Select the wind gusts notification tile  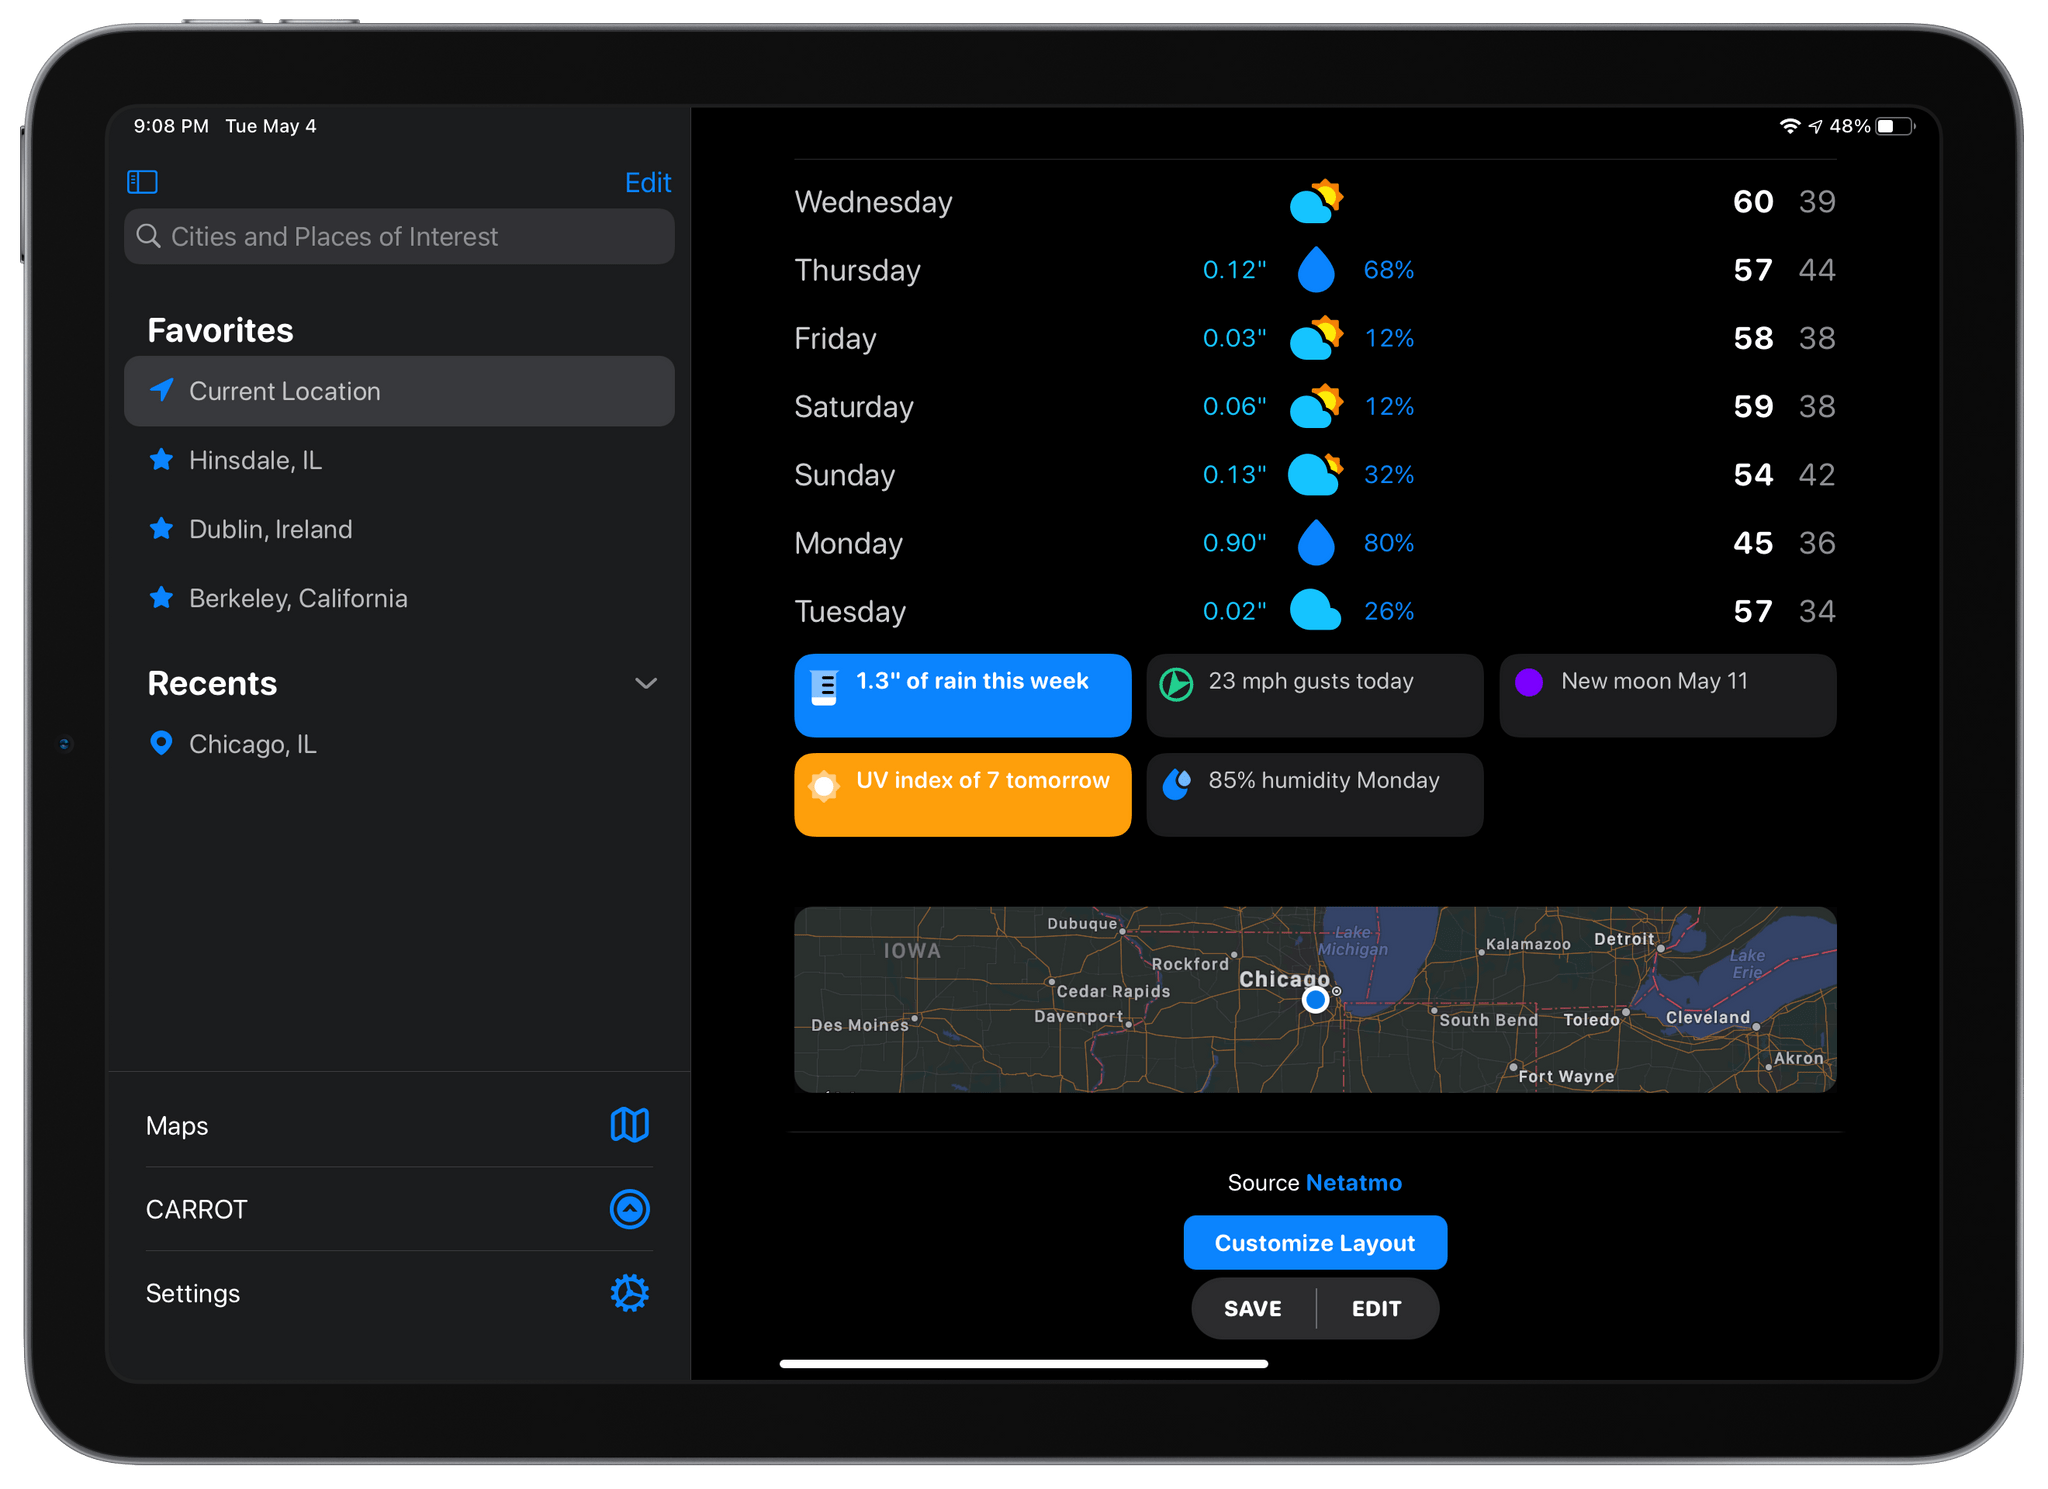tap(1313, 682)
